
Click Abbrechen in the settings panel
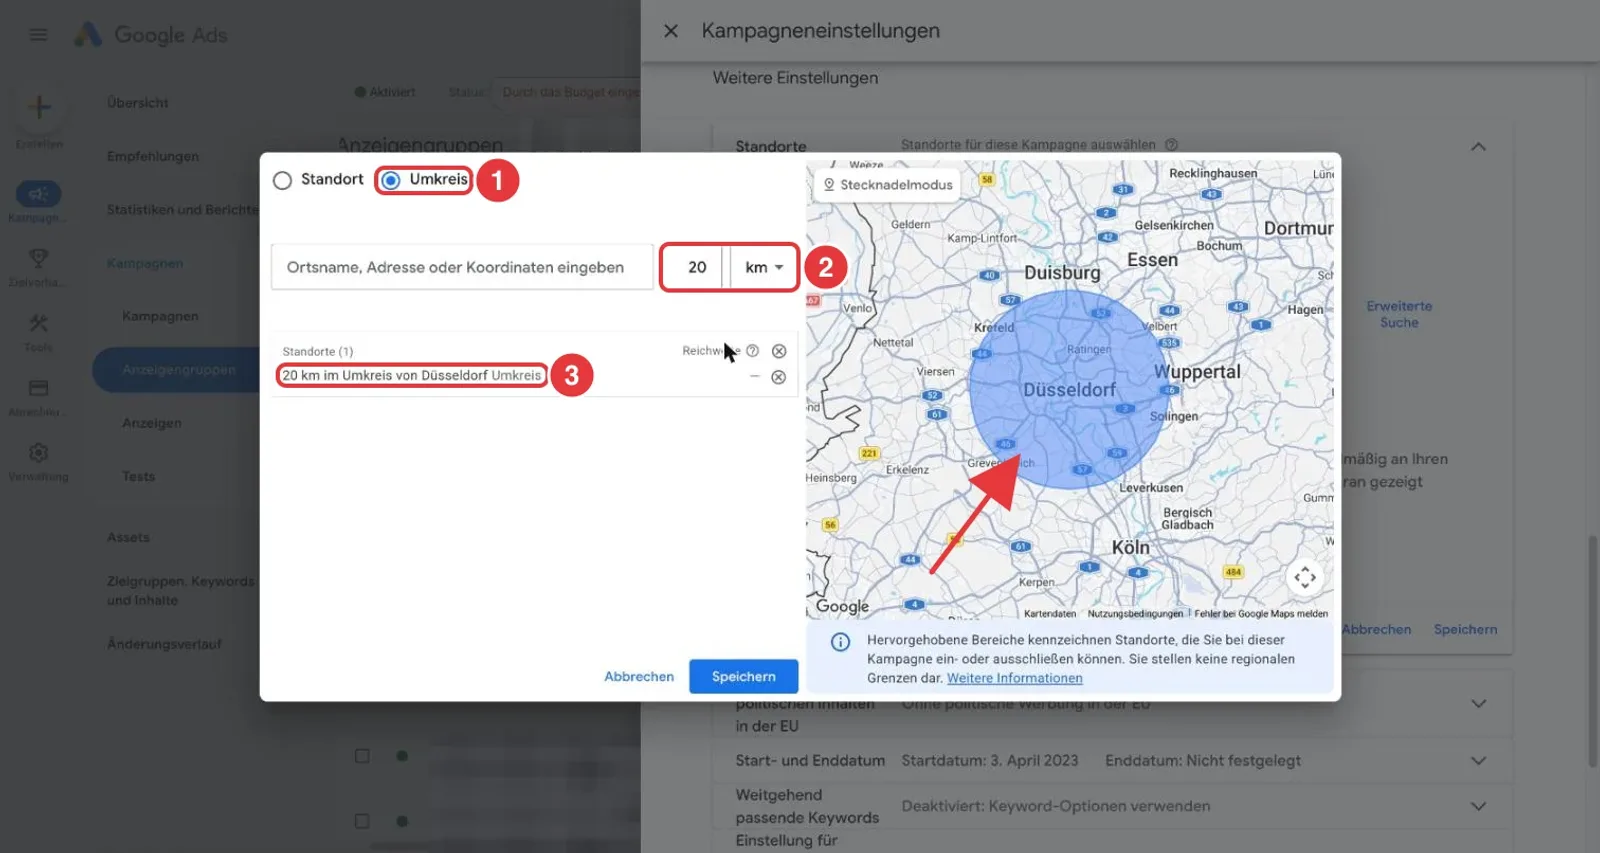click(1376, 629)
